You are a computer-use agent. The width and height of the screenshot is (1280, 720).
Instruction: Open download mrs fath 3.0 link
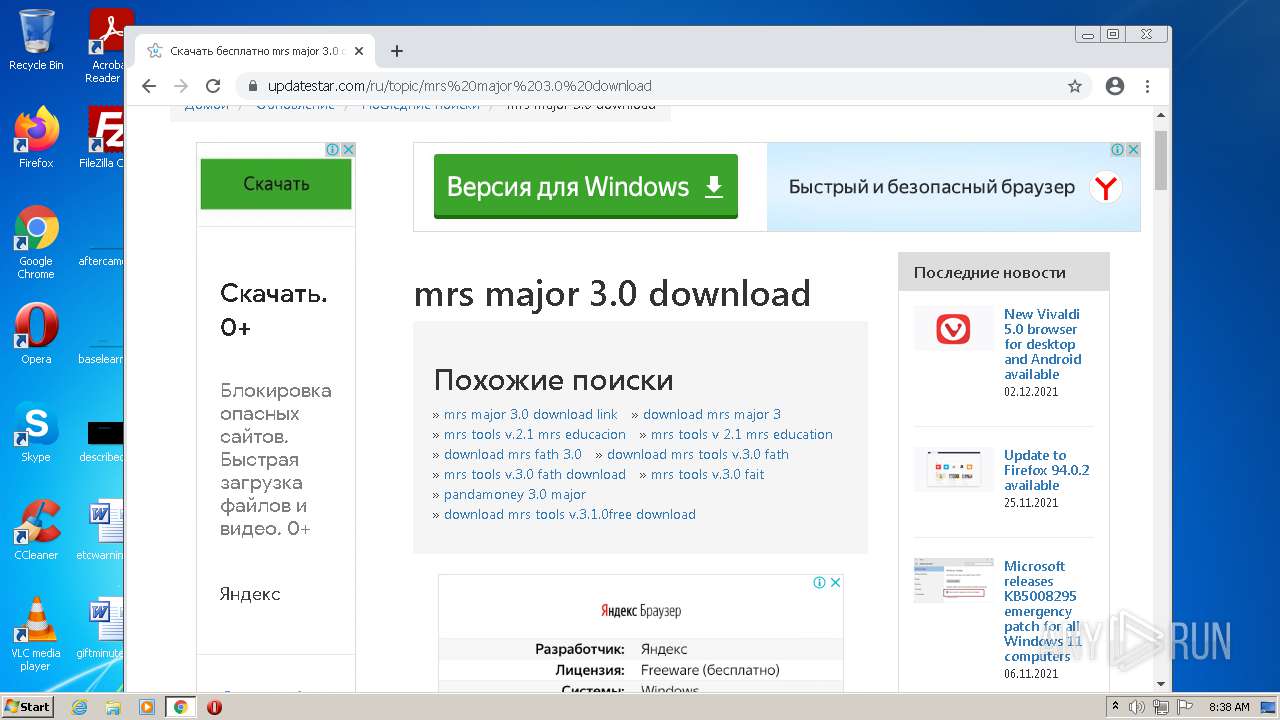[x=512, y=454]
